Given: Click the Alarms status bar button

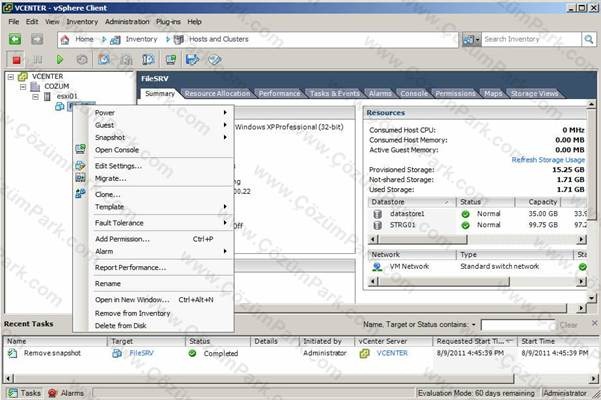Looking at the screenshot, I should [x=66, y=393].
